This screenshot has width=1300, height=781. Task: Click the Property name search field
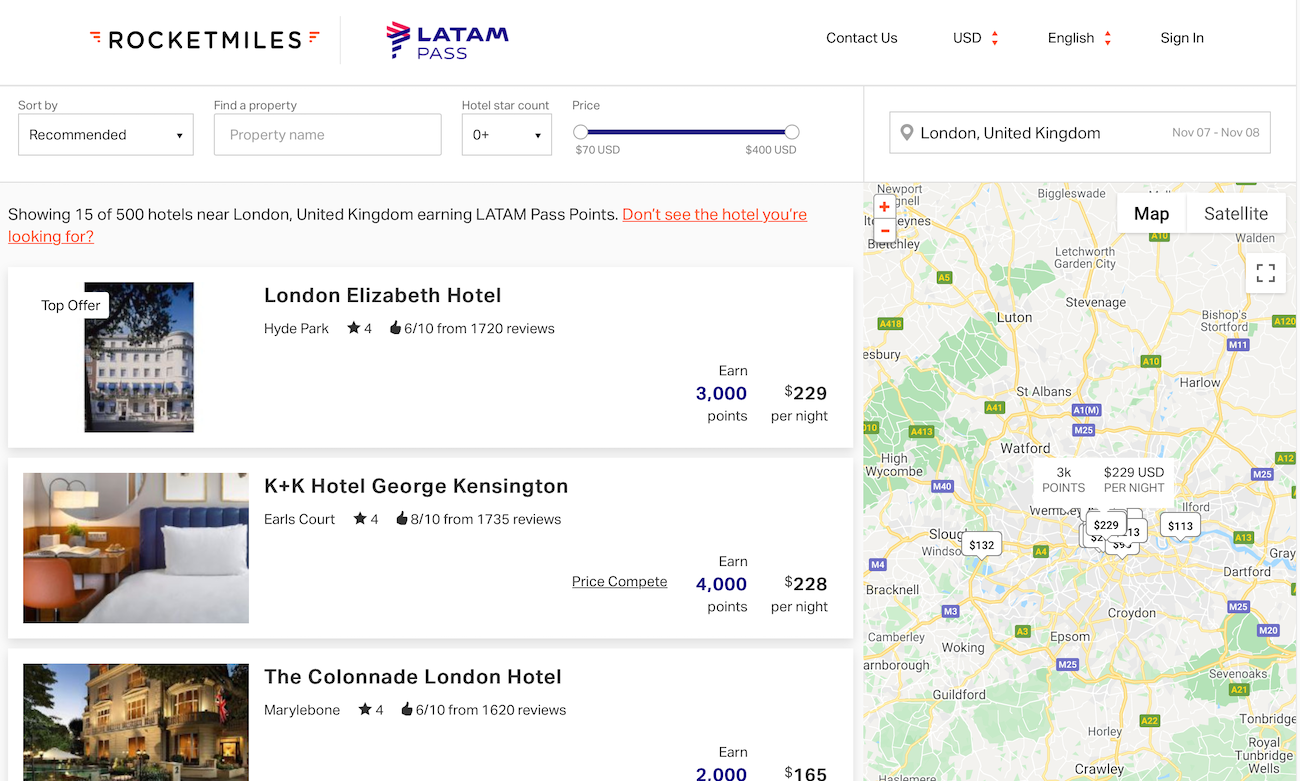click(327, 134)
